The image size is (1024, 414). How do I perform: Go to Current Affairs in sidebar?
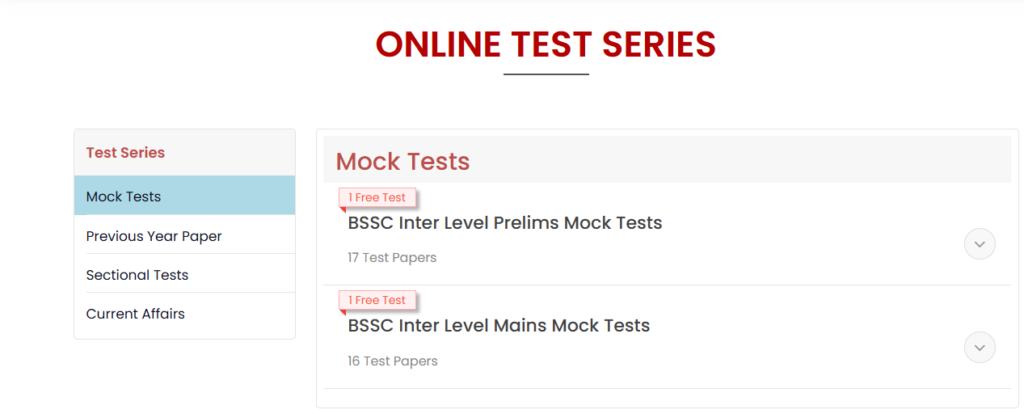(135, 313)
